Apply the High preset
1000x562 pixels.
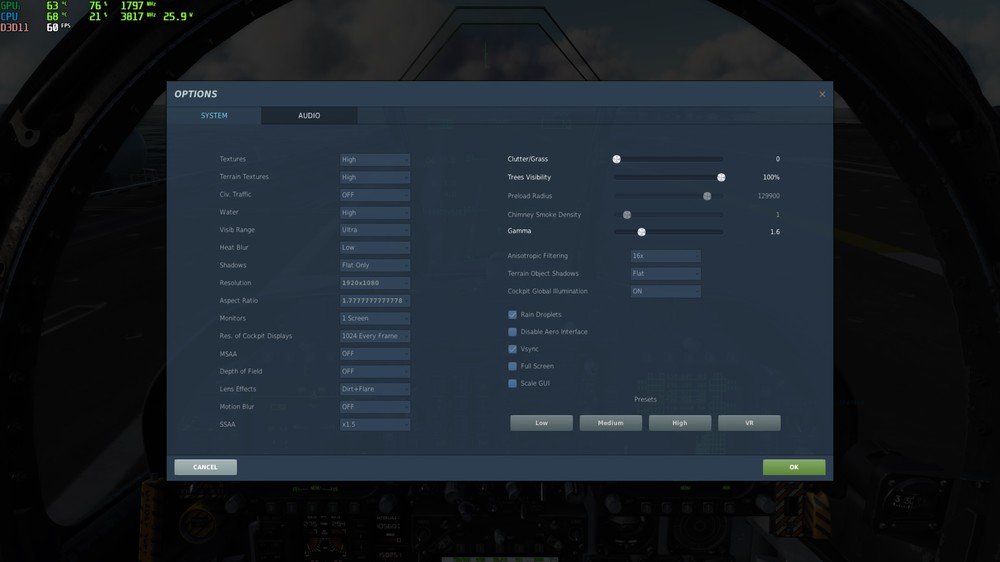(x=680, y=423)
